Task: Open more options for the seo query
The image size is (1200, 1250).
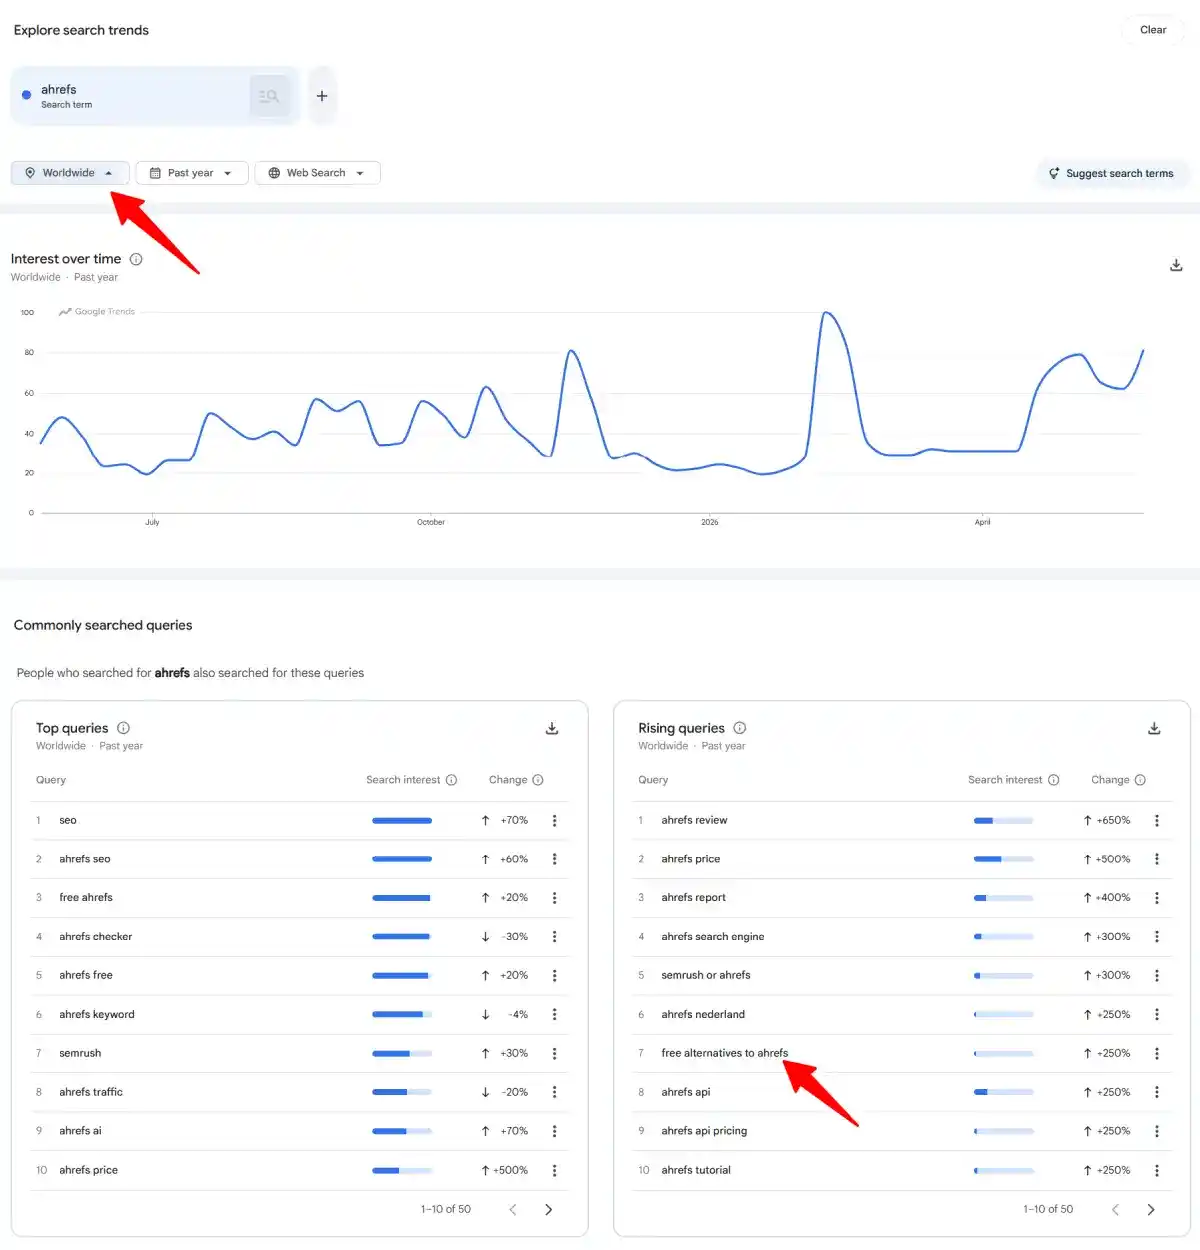Action: click(x=555, y=820)
